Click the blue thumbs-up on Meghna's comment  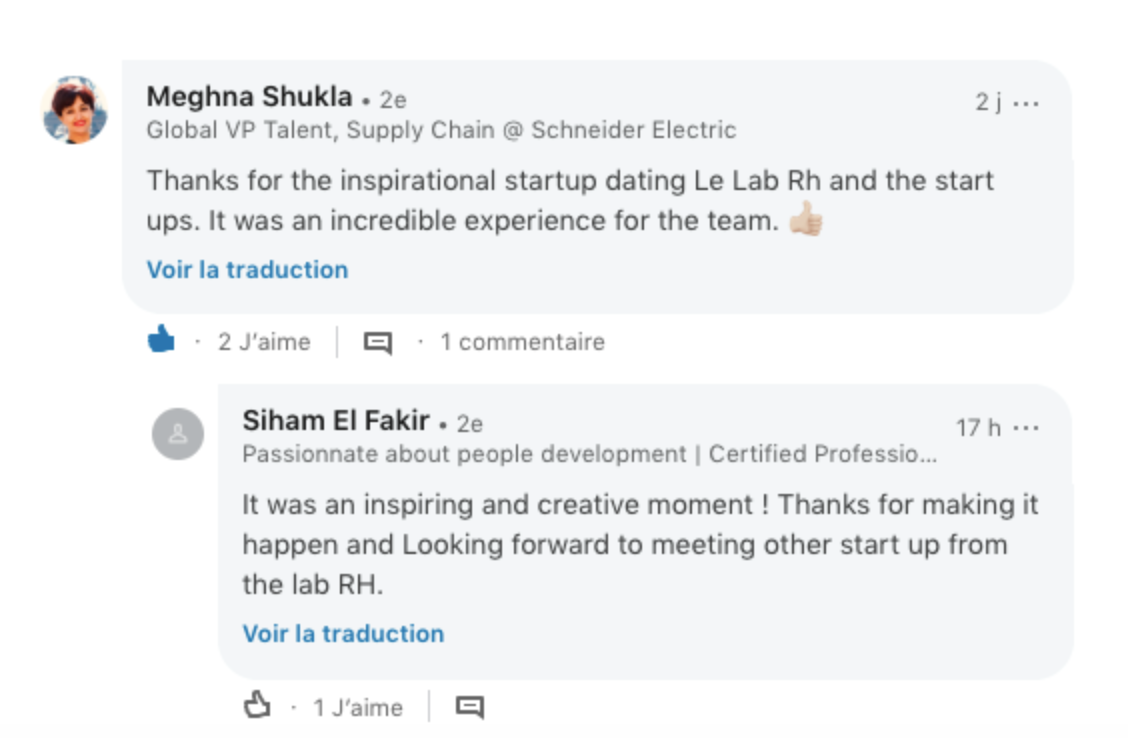tap(161, 341)
